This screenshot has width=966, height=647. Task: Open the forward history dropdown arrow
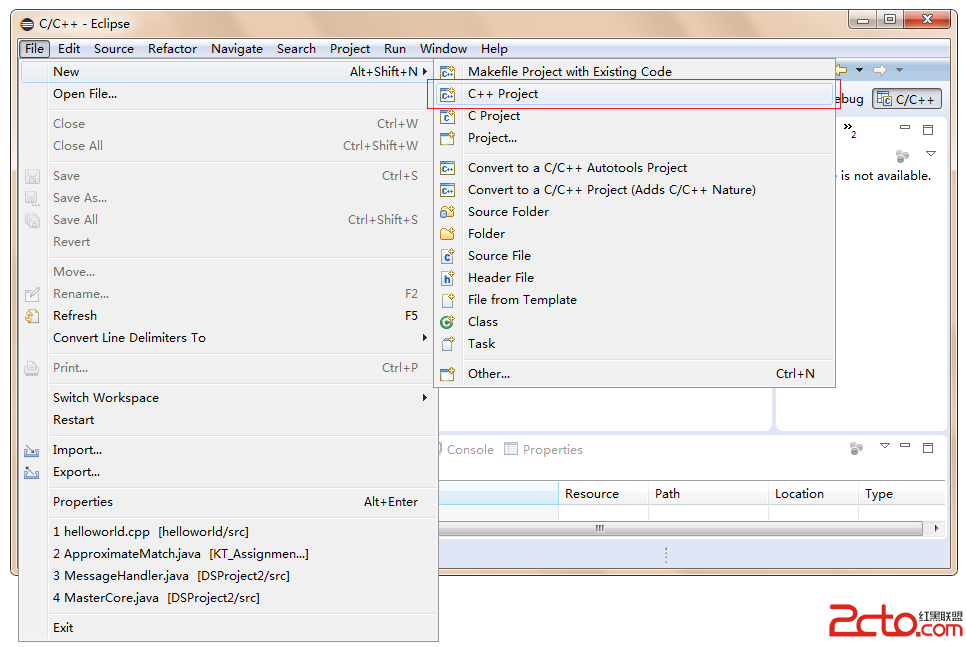coord(899,70)
